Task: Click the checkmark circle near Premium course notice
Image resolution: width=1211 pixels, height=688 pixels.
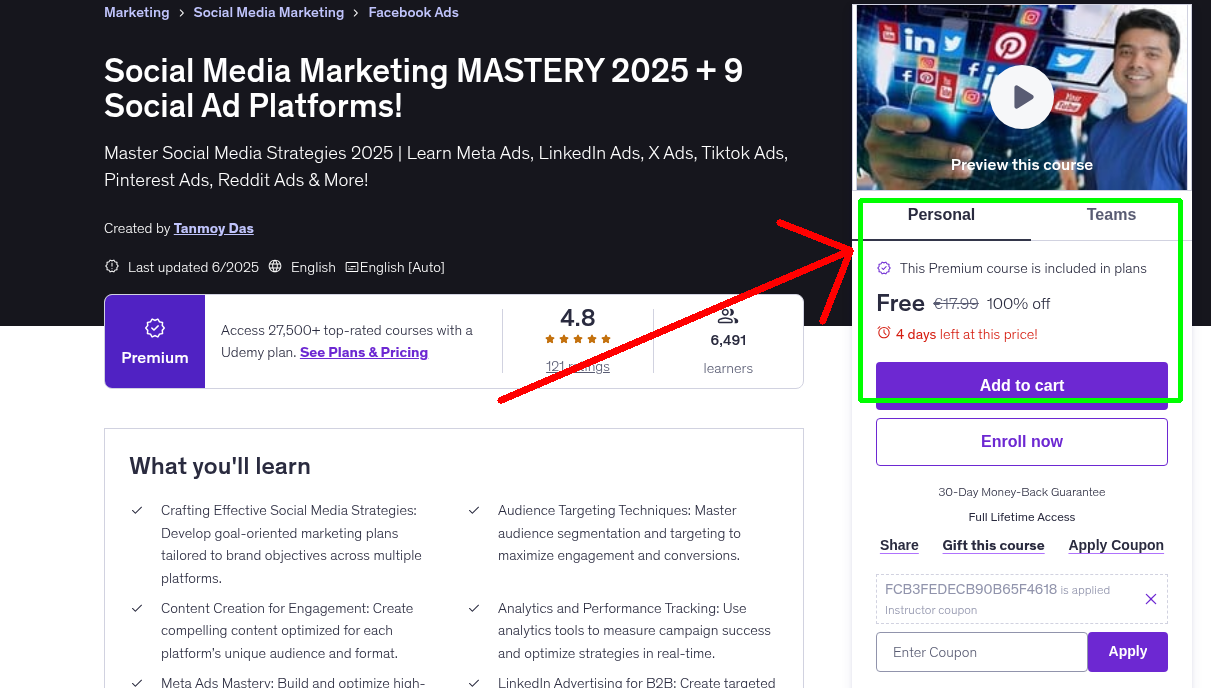Action: (x=884, y=268)
